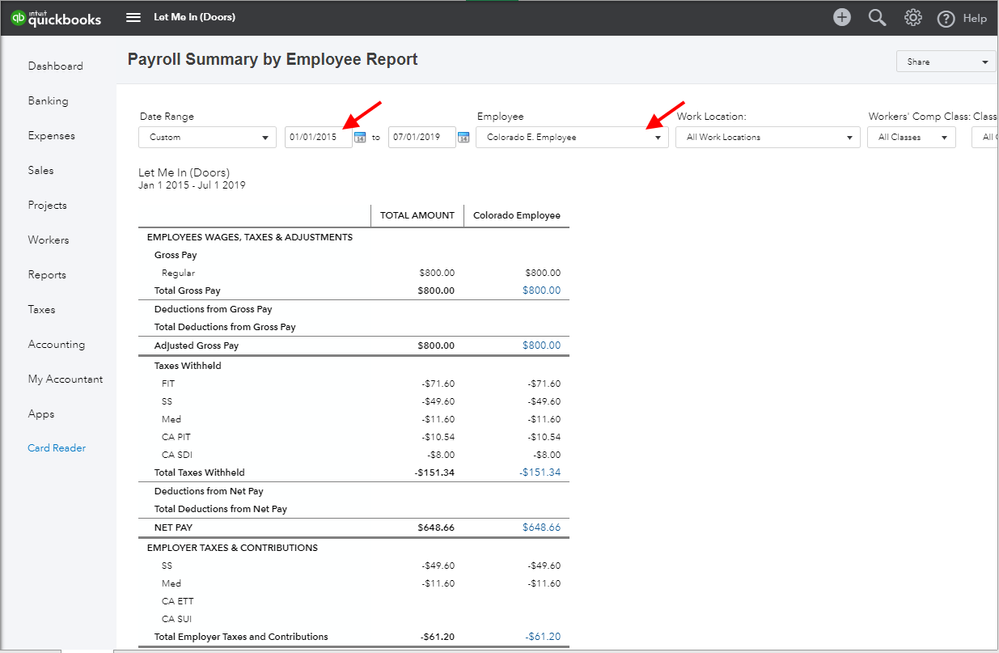Viewport: 999px width, 653px height.
Task: Toggle the hamburger navigation menu
Action: [133, 17]
